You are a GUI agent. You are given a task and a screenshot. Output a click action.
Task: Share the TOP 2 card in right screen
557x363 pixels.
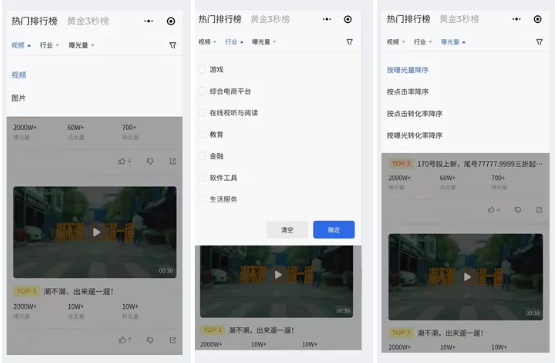[x=539, y=210]
